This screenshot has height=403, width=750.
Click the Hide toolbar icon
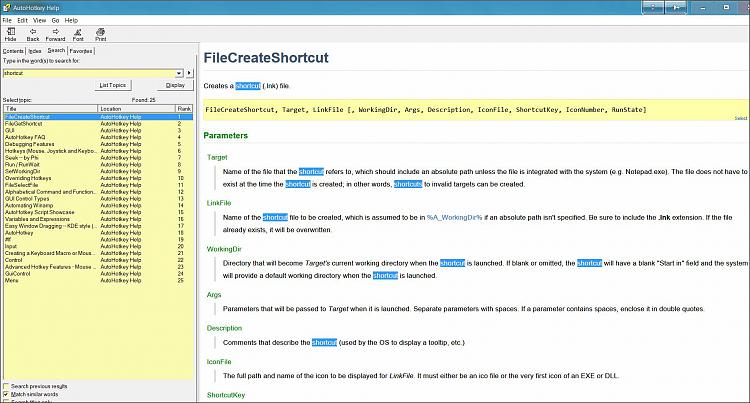tap(11, 34)
